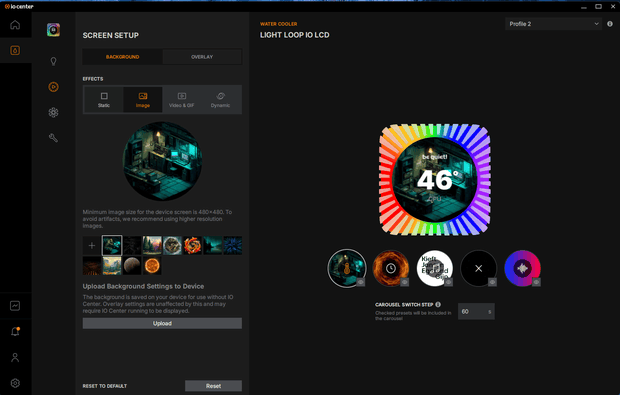The height and width of the screenshot is (395, 620).
Task: Open the monitoring graph icon in the sidebar
Action: (15, 306)
